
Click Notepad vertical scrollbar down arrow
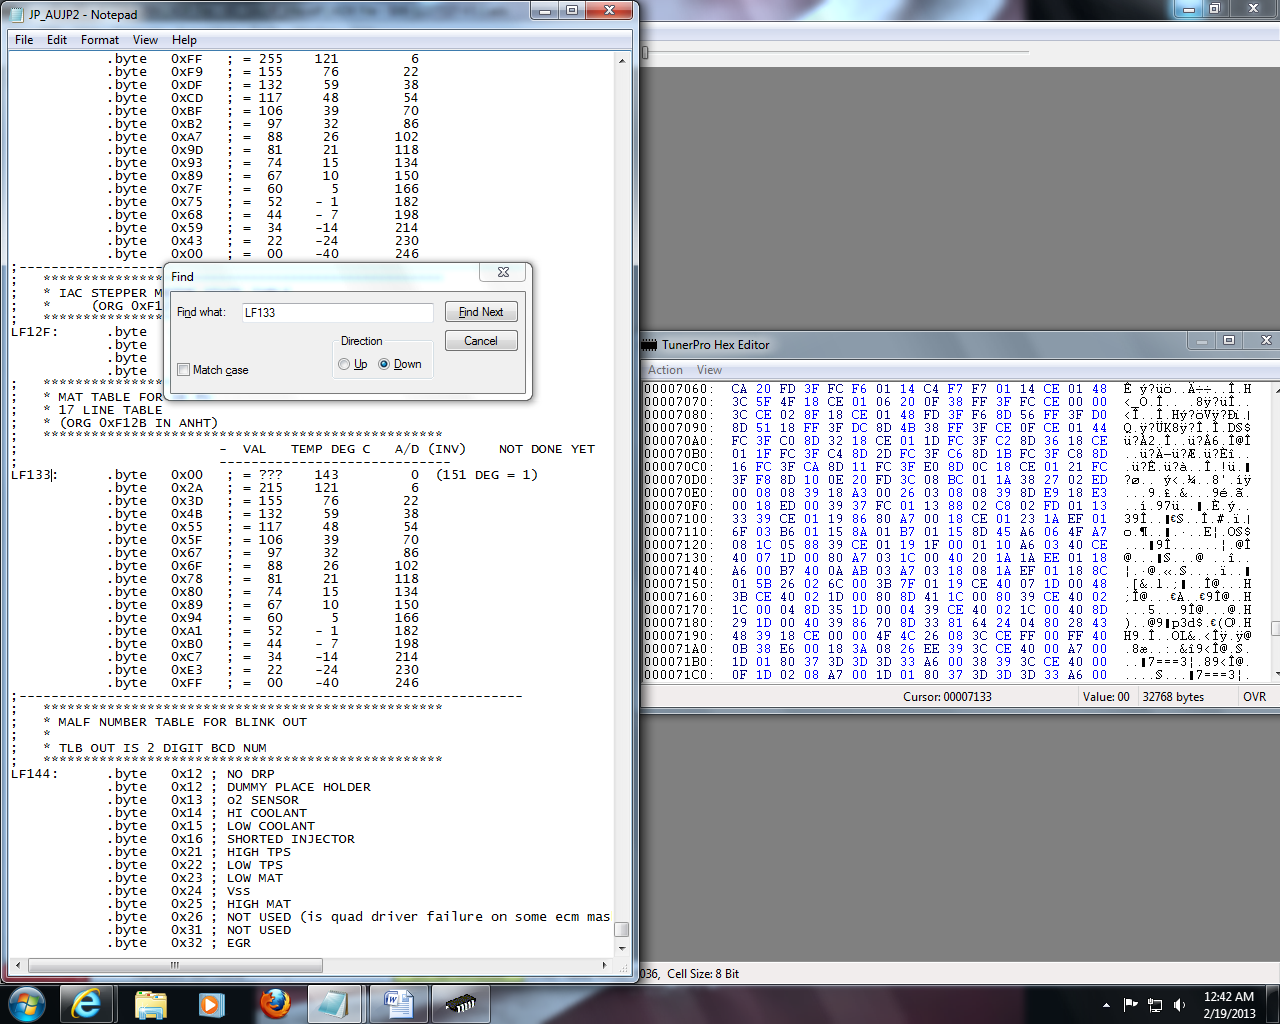622,947
